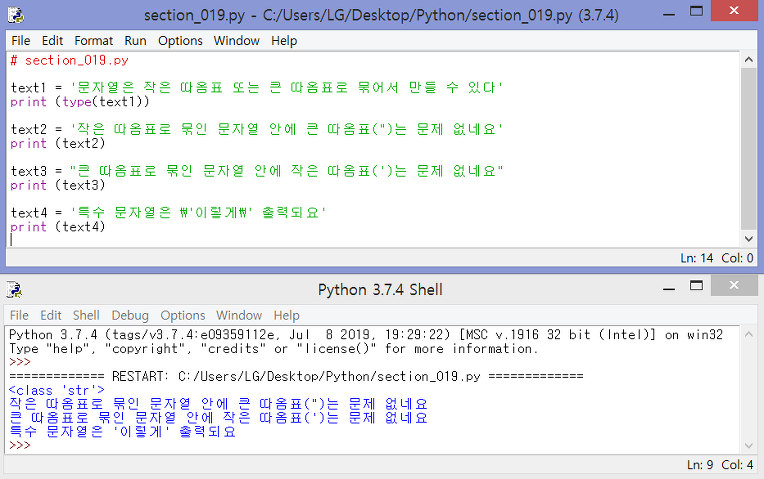
Task: Click the 'print (text3)' line
Action: tap(57, 185)
